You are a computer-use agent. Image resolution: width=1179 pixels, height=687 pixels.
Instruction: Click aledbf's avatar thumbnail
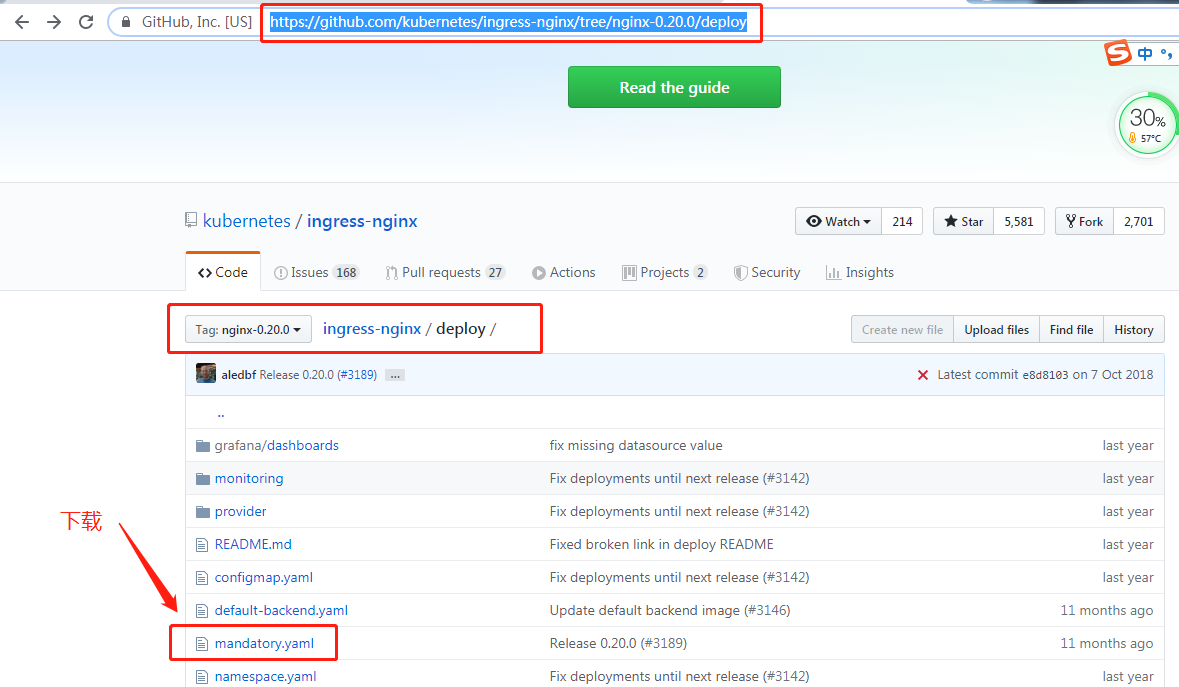pos(205,374)
